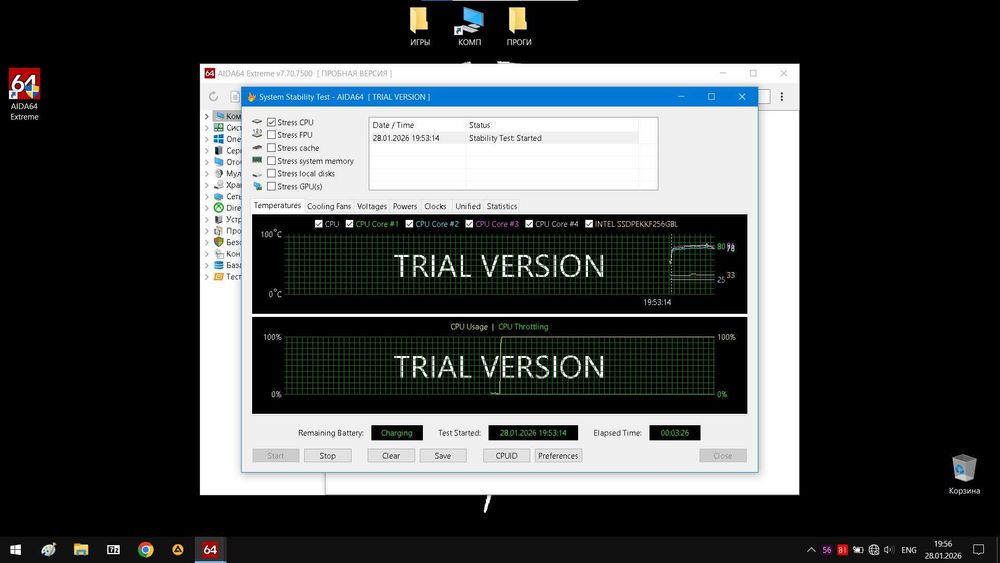Open the Preferences dialog
The height and width of the screenshot is (563, 1000).
pos(558,455)
